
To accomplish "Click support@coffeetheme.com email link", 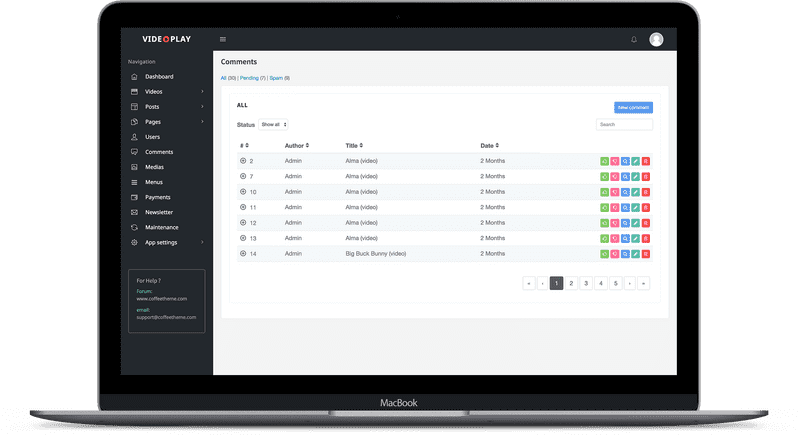I will tap(166, 317).
